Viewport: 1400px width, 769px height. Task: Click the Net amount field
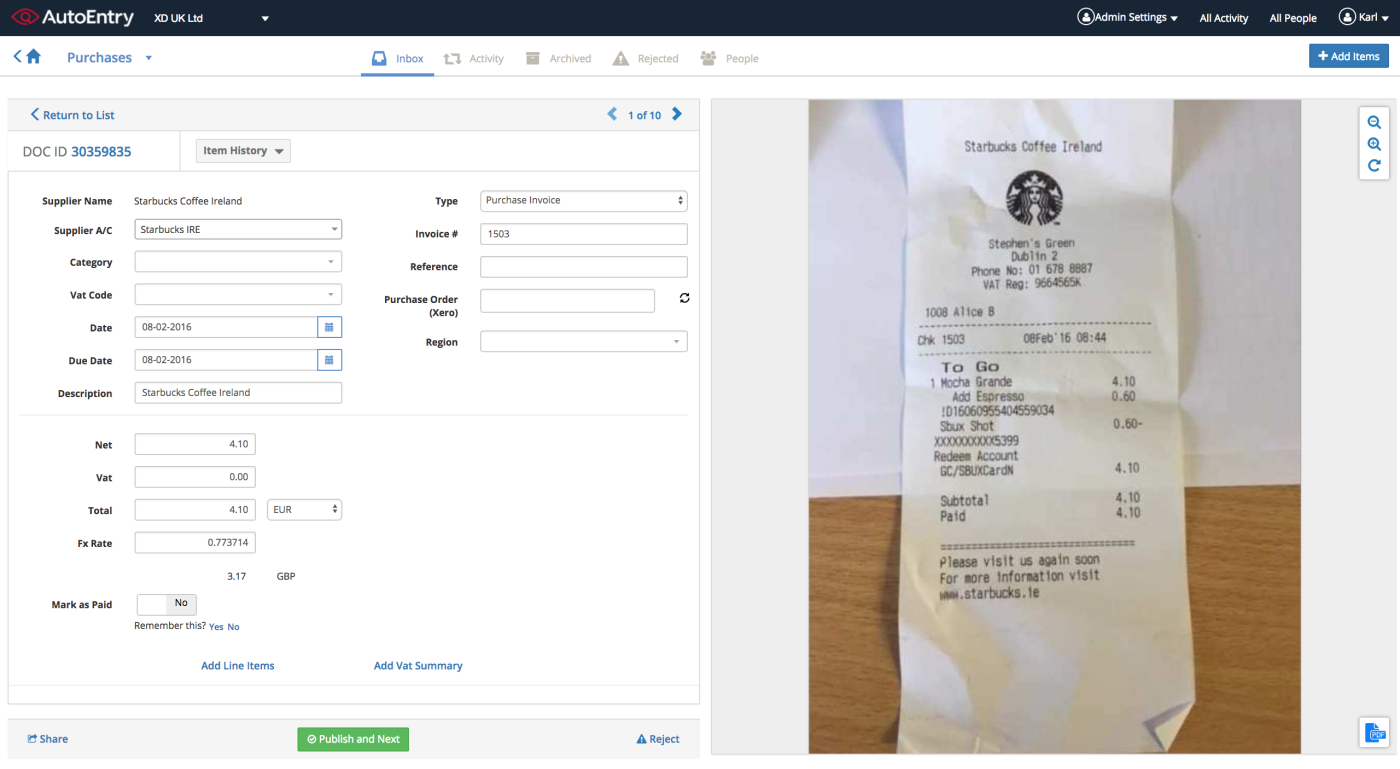click(x=195, y=444)
